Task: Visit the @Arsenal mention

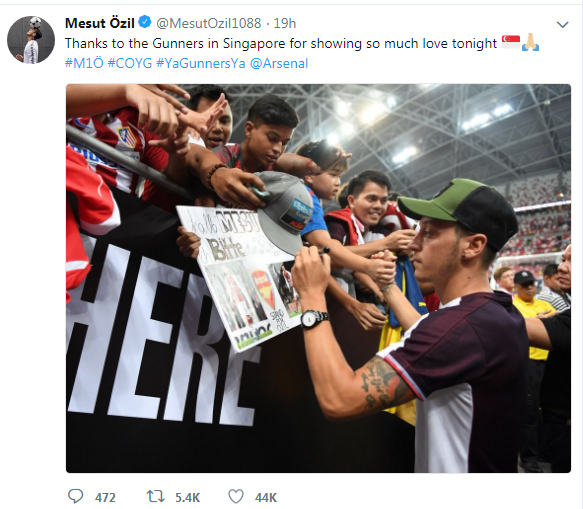Action: tap(279, 64)
